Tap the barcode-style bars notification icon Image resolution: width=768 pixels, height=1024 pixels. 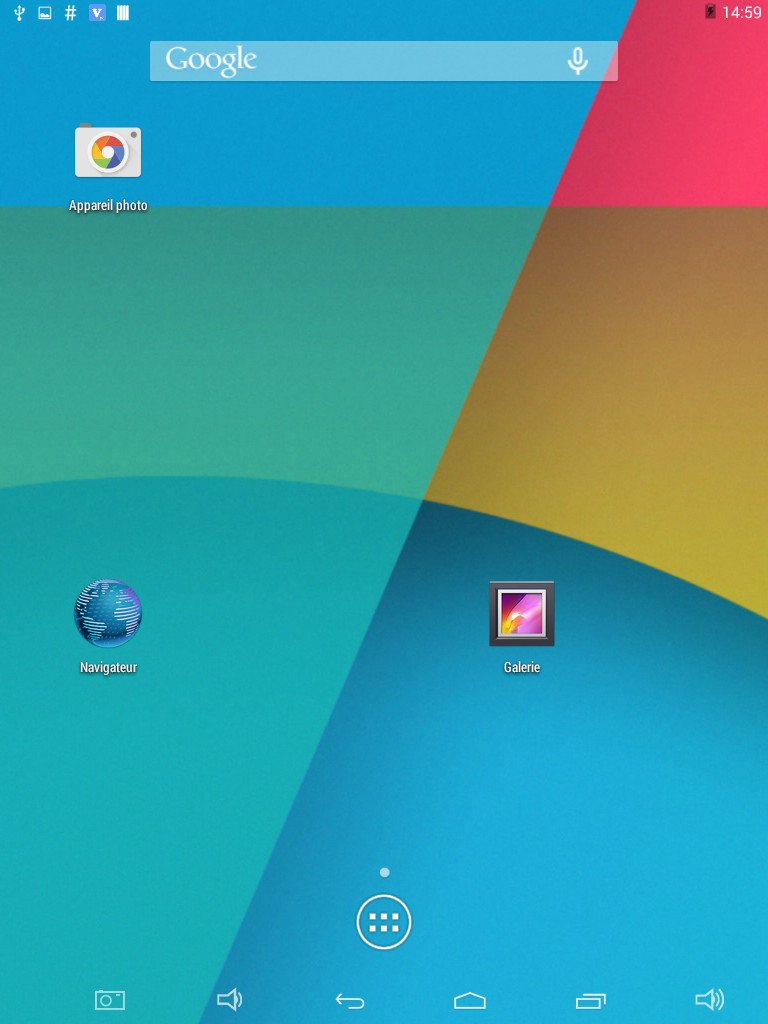(x=123, y=12)
